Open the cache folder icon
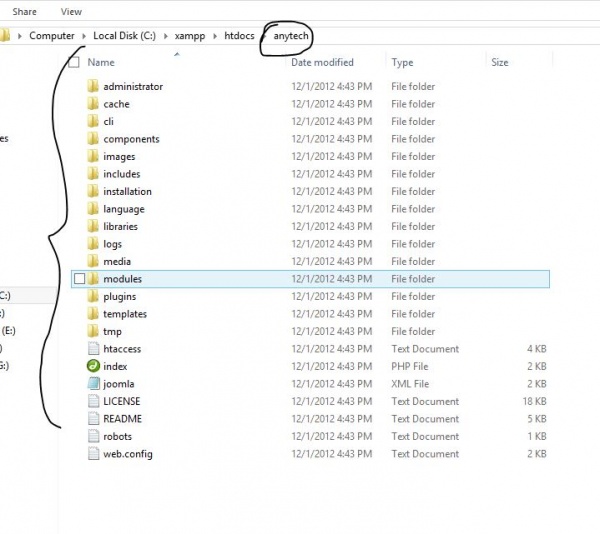This screenshot has height=534, width=600. 93,104
